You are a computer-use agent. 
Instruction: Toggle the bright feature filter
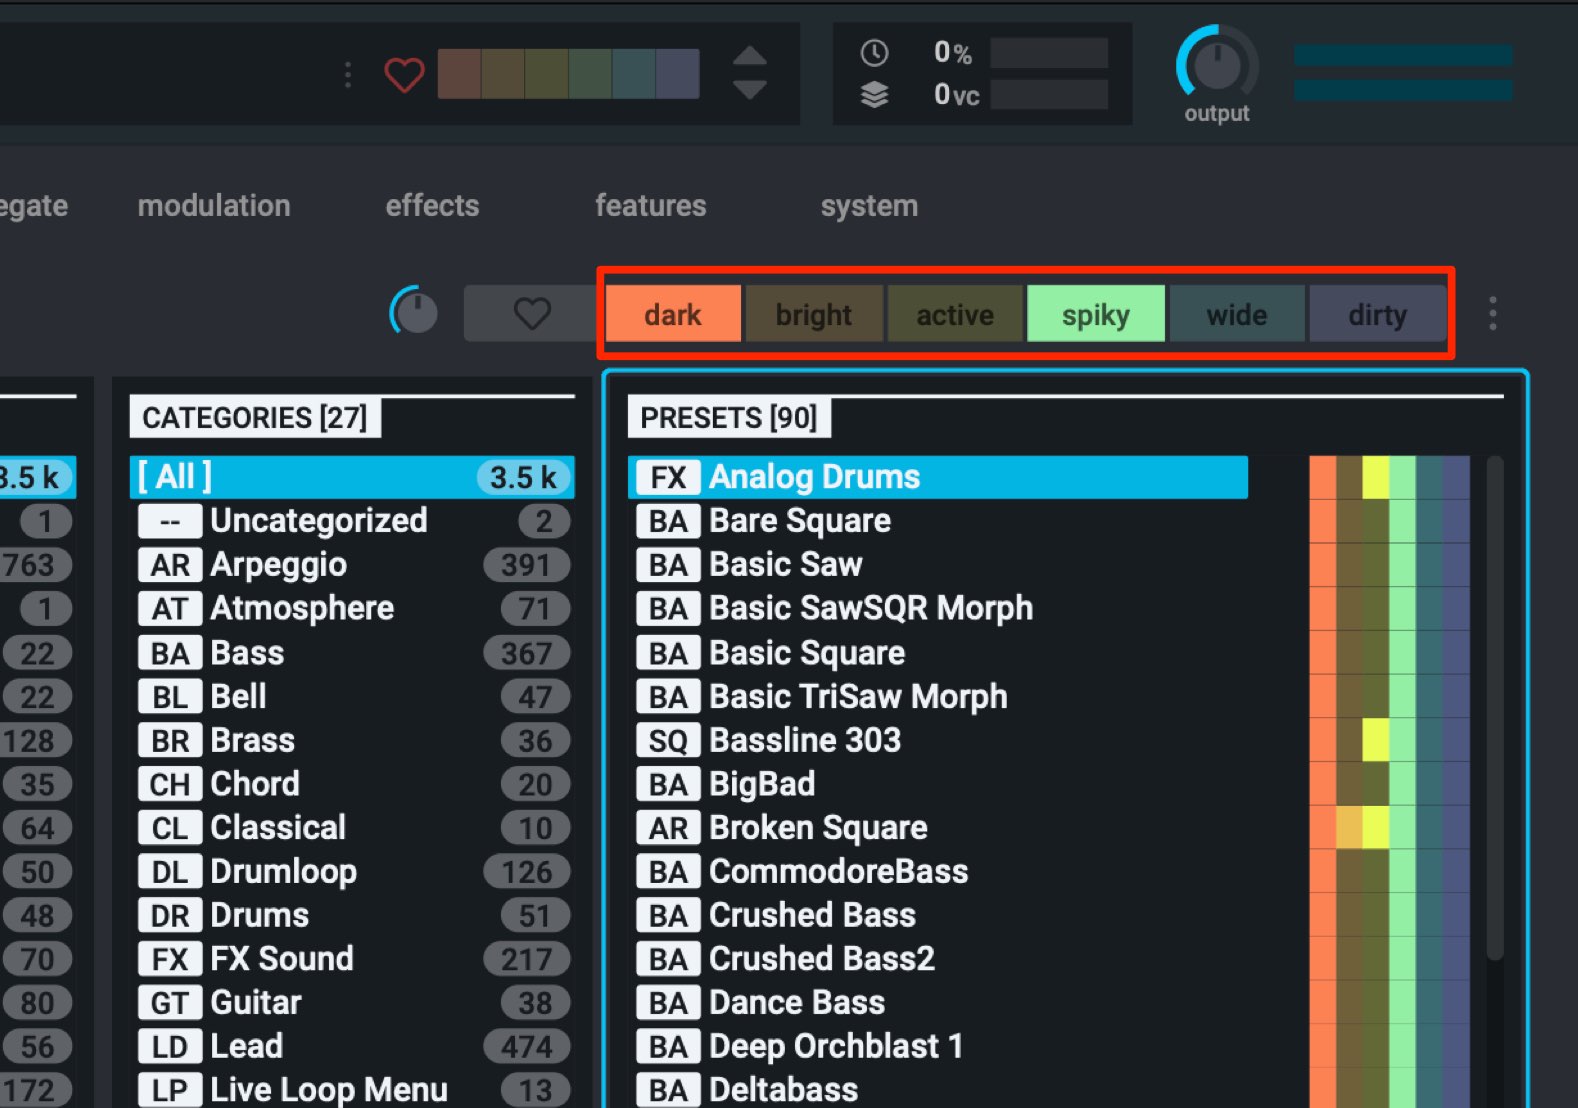814,314
